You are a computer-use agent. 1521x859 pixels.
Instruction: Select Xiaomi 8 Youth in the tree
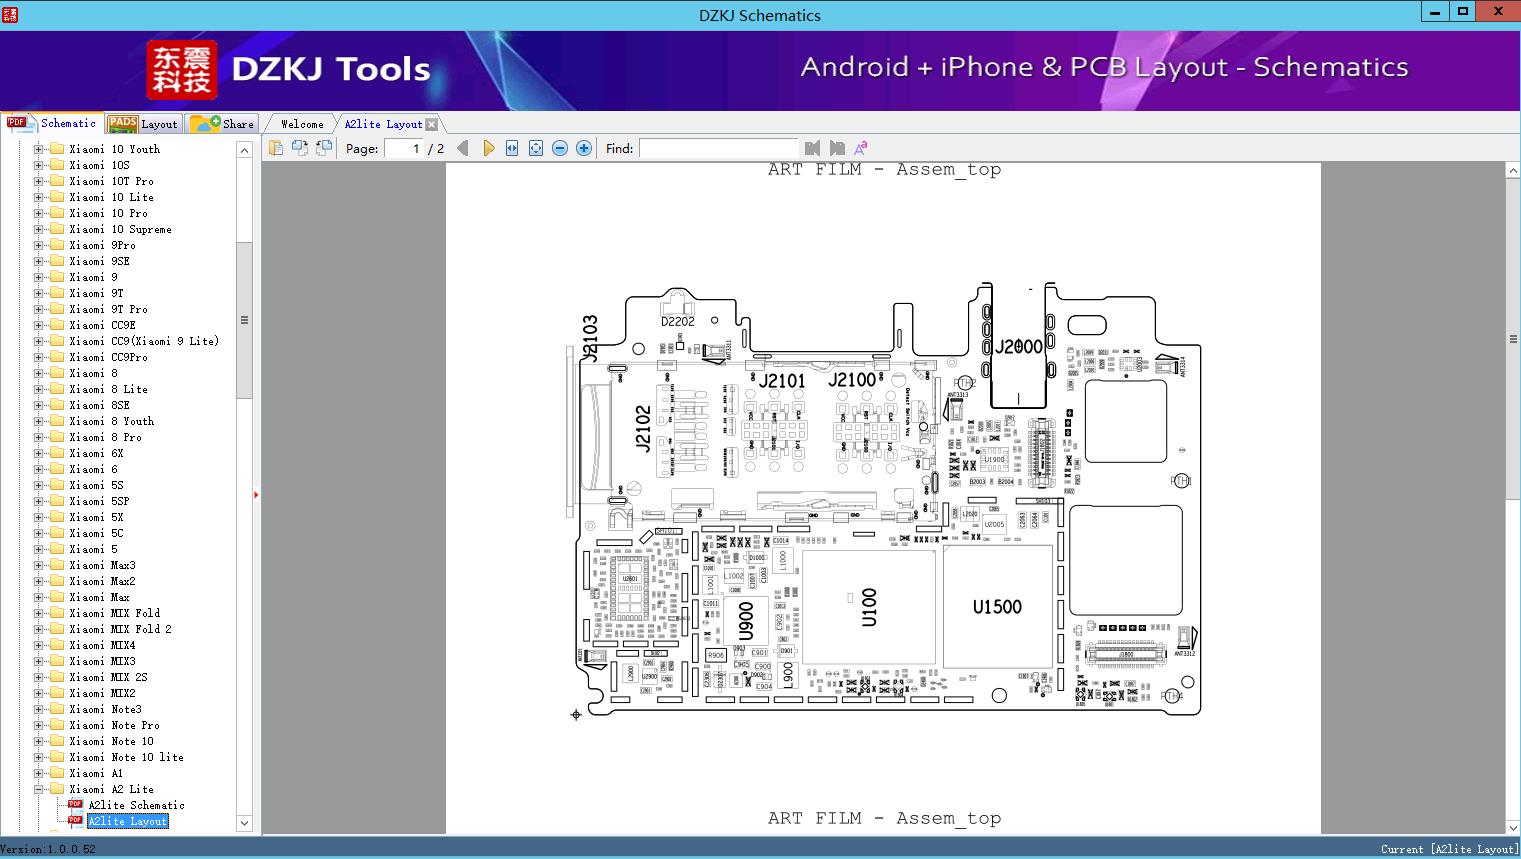click(111, 421)
